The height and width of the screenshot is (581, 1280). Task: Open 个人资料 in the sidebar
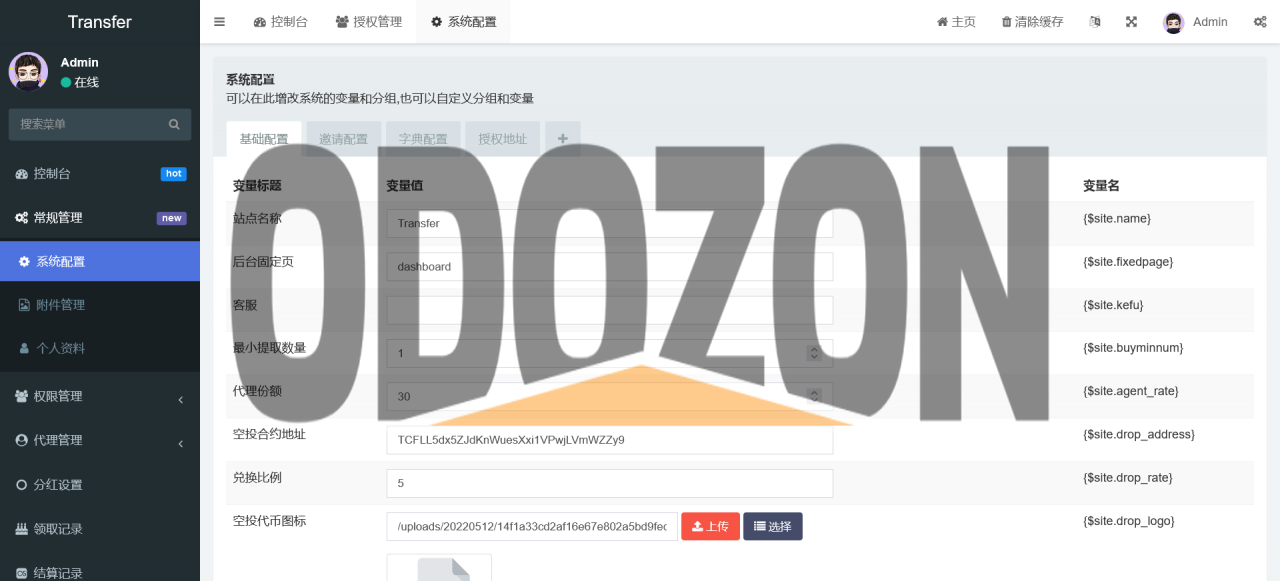(100, 348)
